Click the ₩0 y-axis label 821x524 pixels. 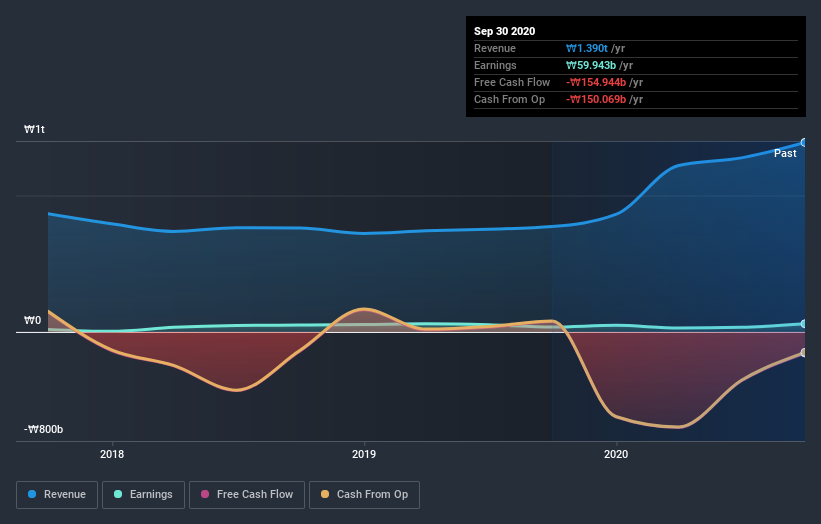tap(32, 320)
